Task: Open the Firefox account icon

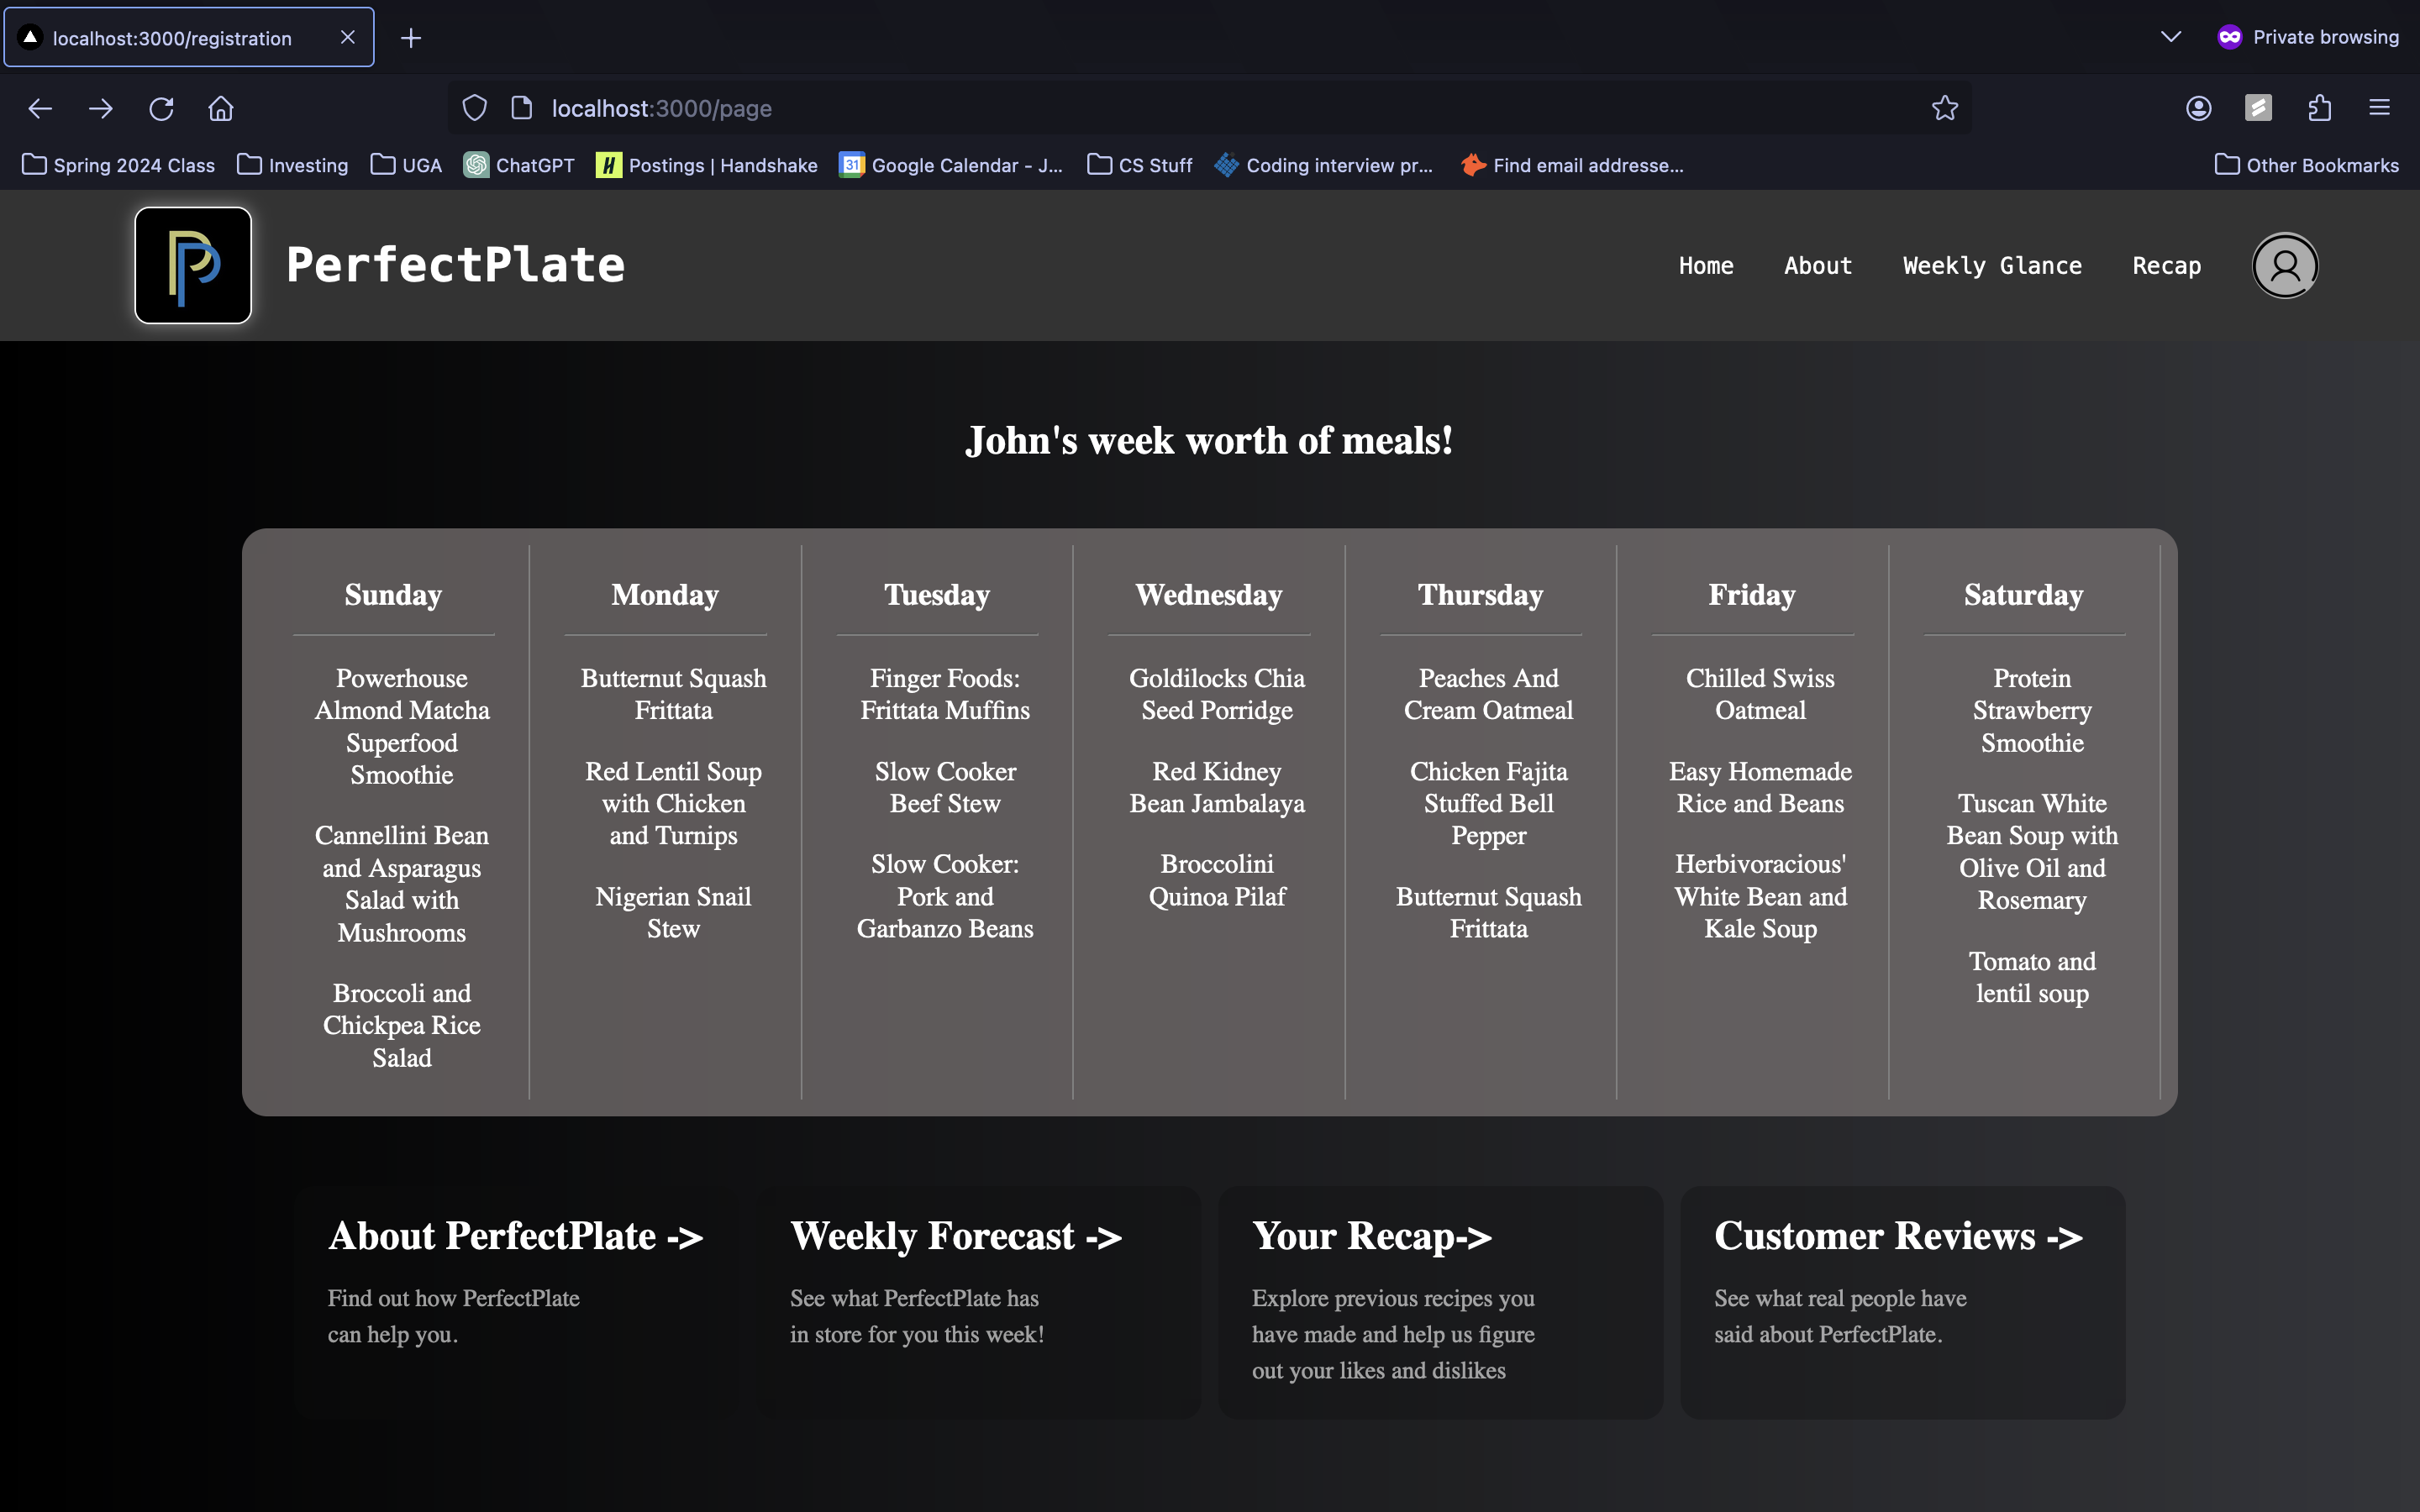Action: (2198, 108)
